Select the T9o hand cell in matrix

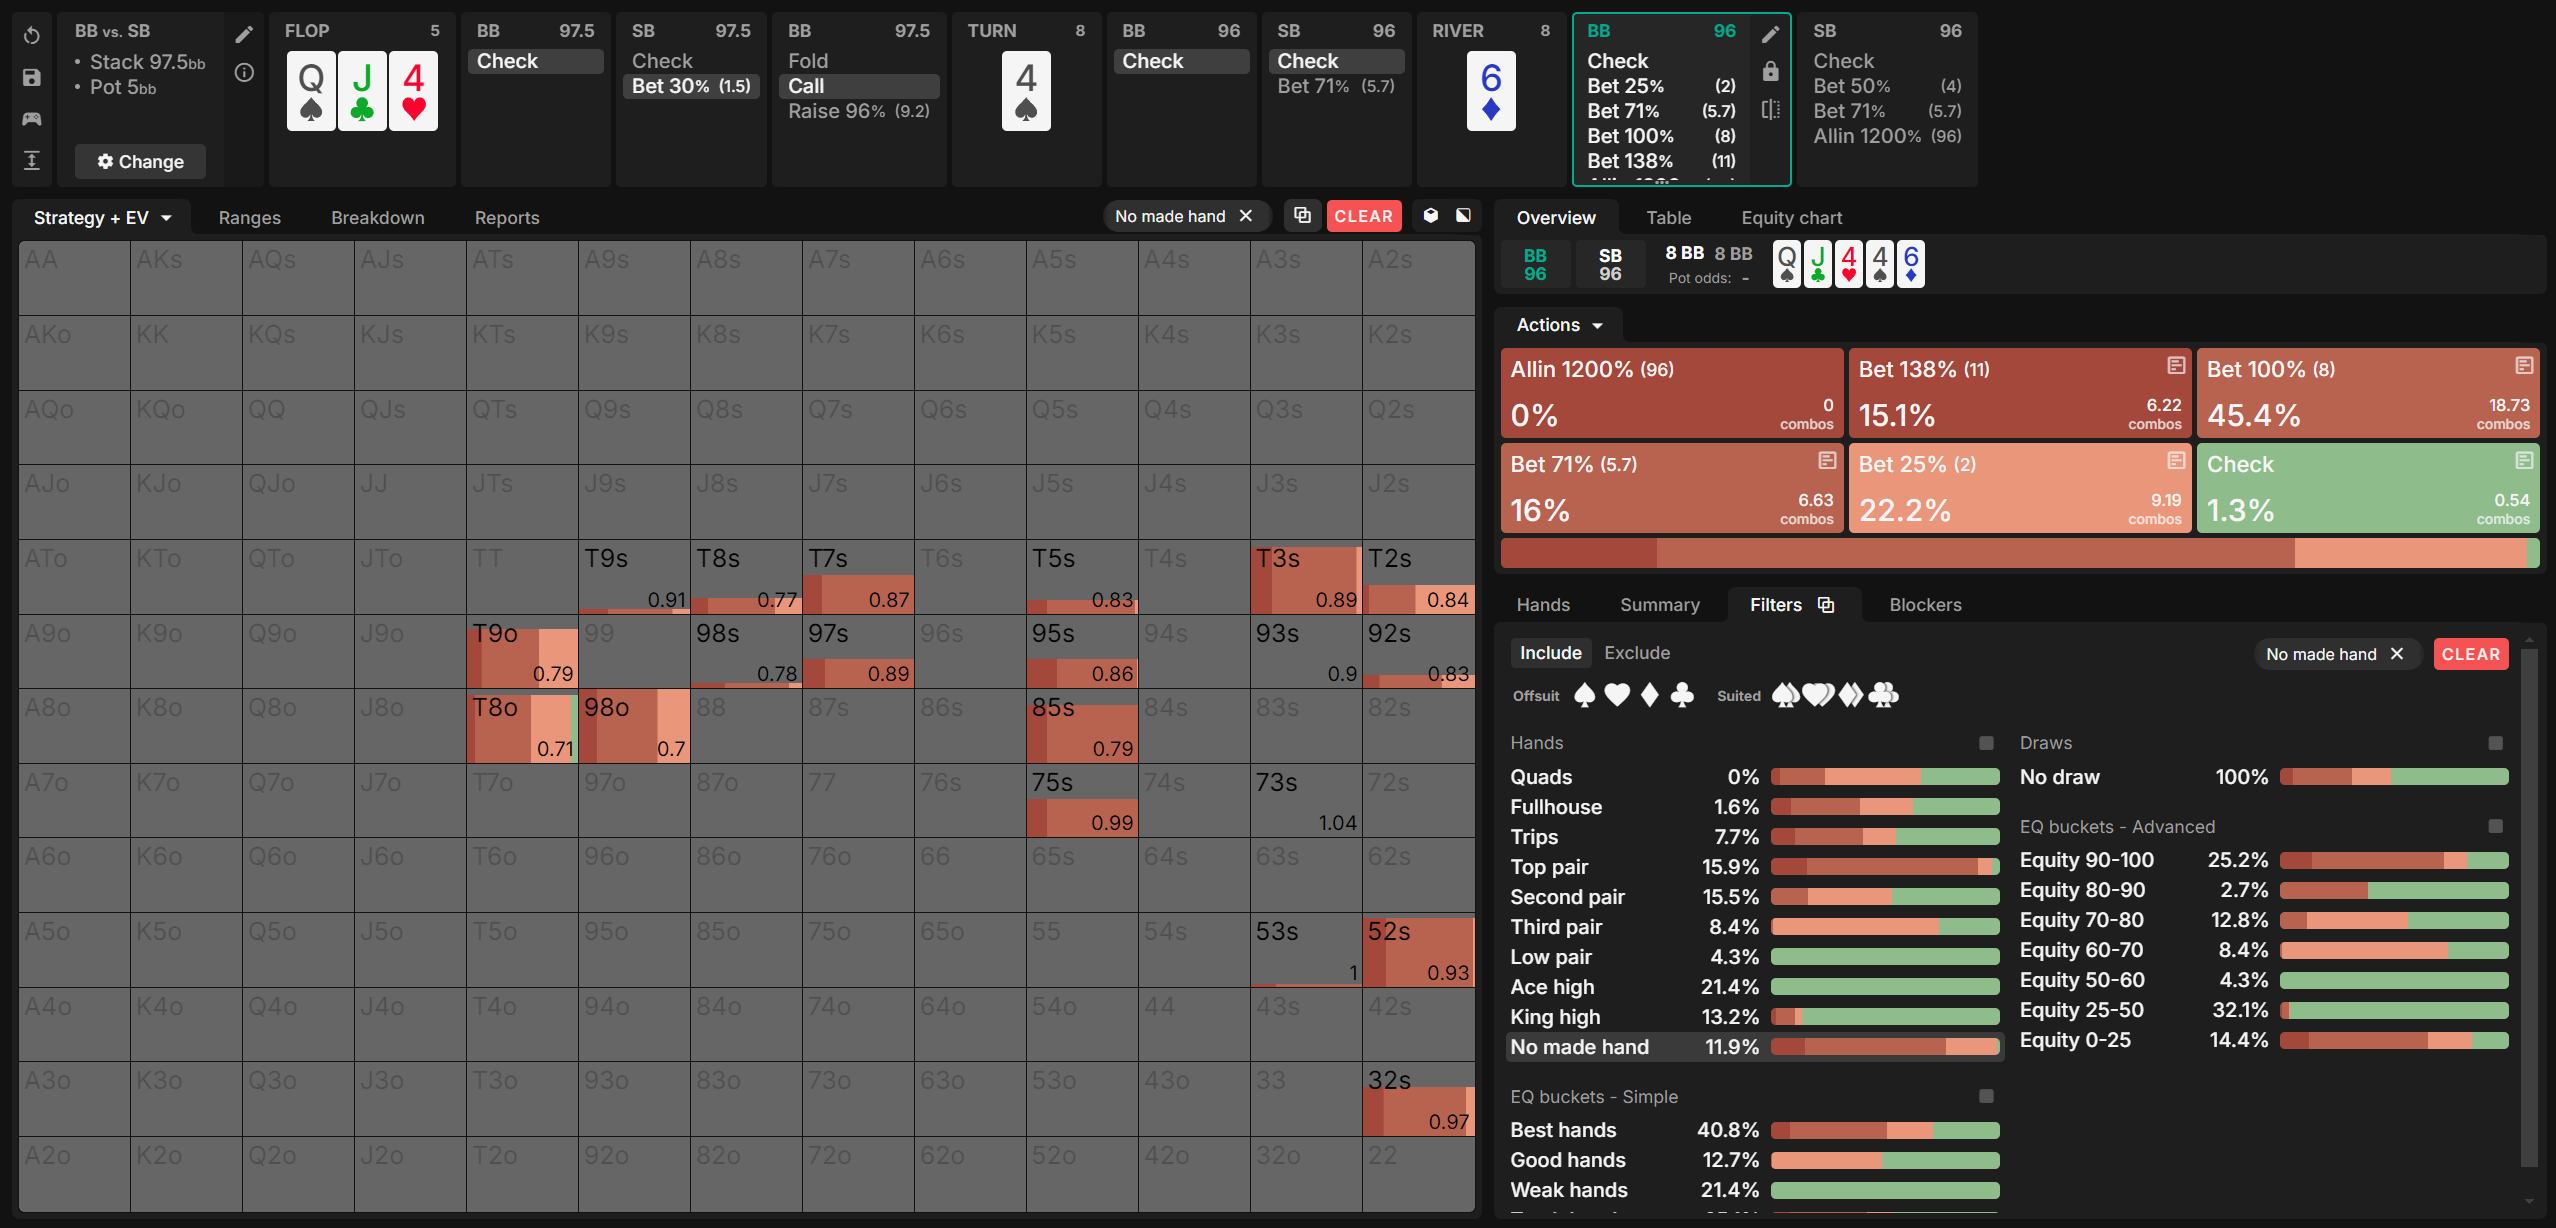coord(522,651)
